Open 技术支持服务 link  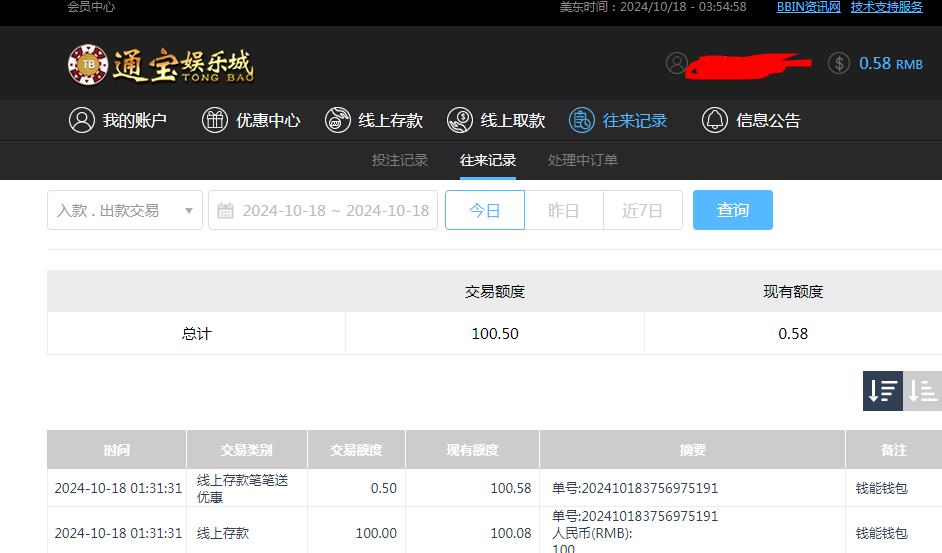click(886, 7)
